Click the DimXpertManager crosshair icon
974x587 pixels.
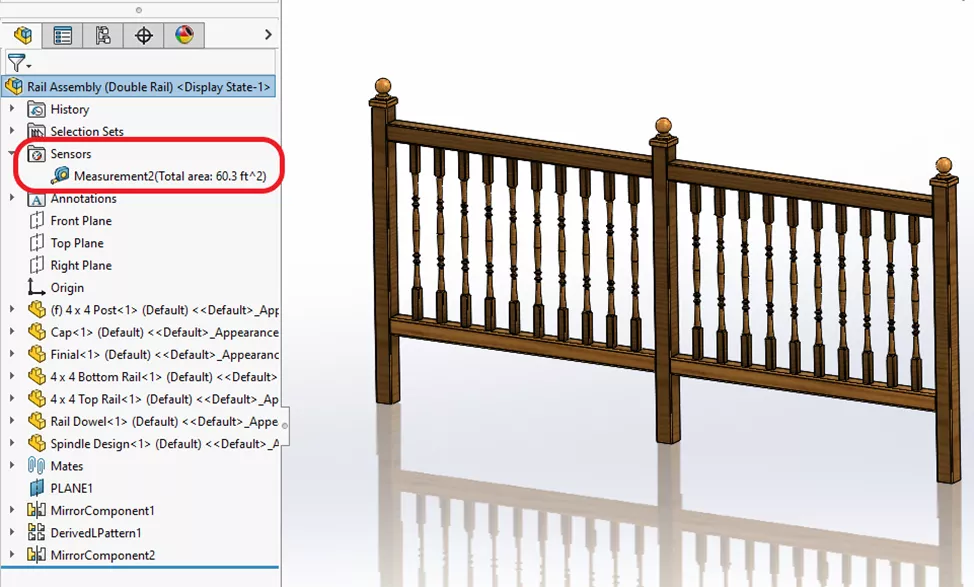pos(143,34)
